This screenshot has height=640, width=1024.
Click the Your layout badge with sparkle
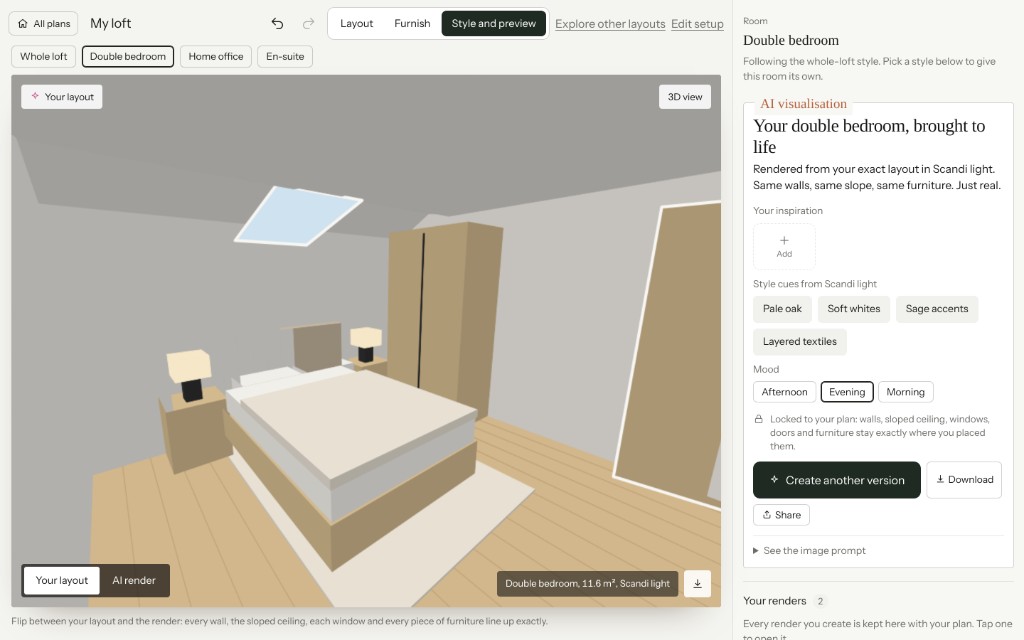[x=62, y=97]
